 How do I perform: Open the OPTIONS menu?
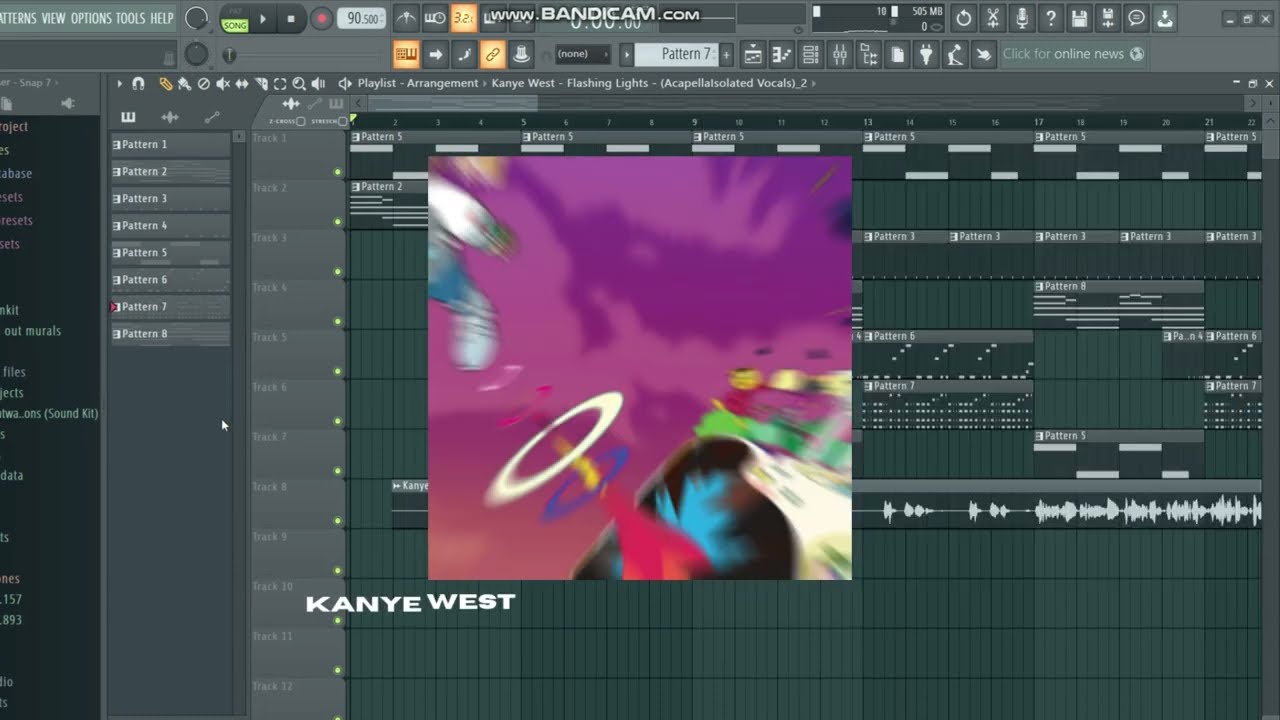pyautogui.click(x=91, y=18)
